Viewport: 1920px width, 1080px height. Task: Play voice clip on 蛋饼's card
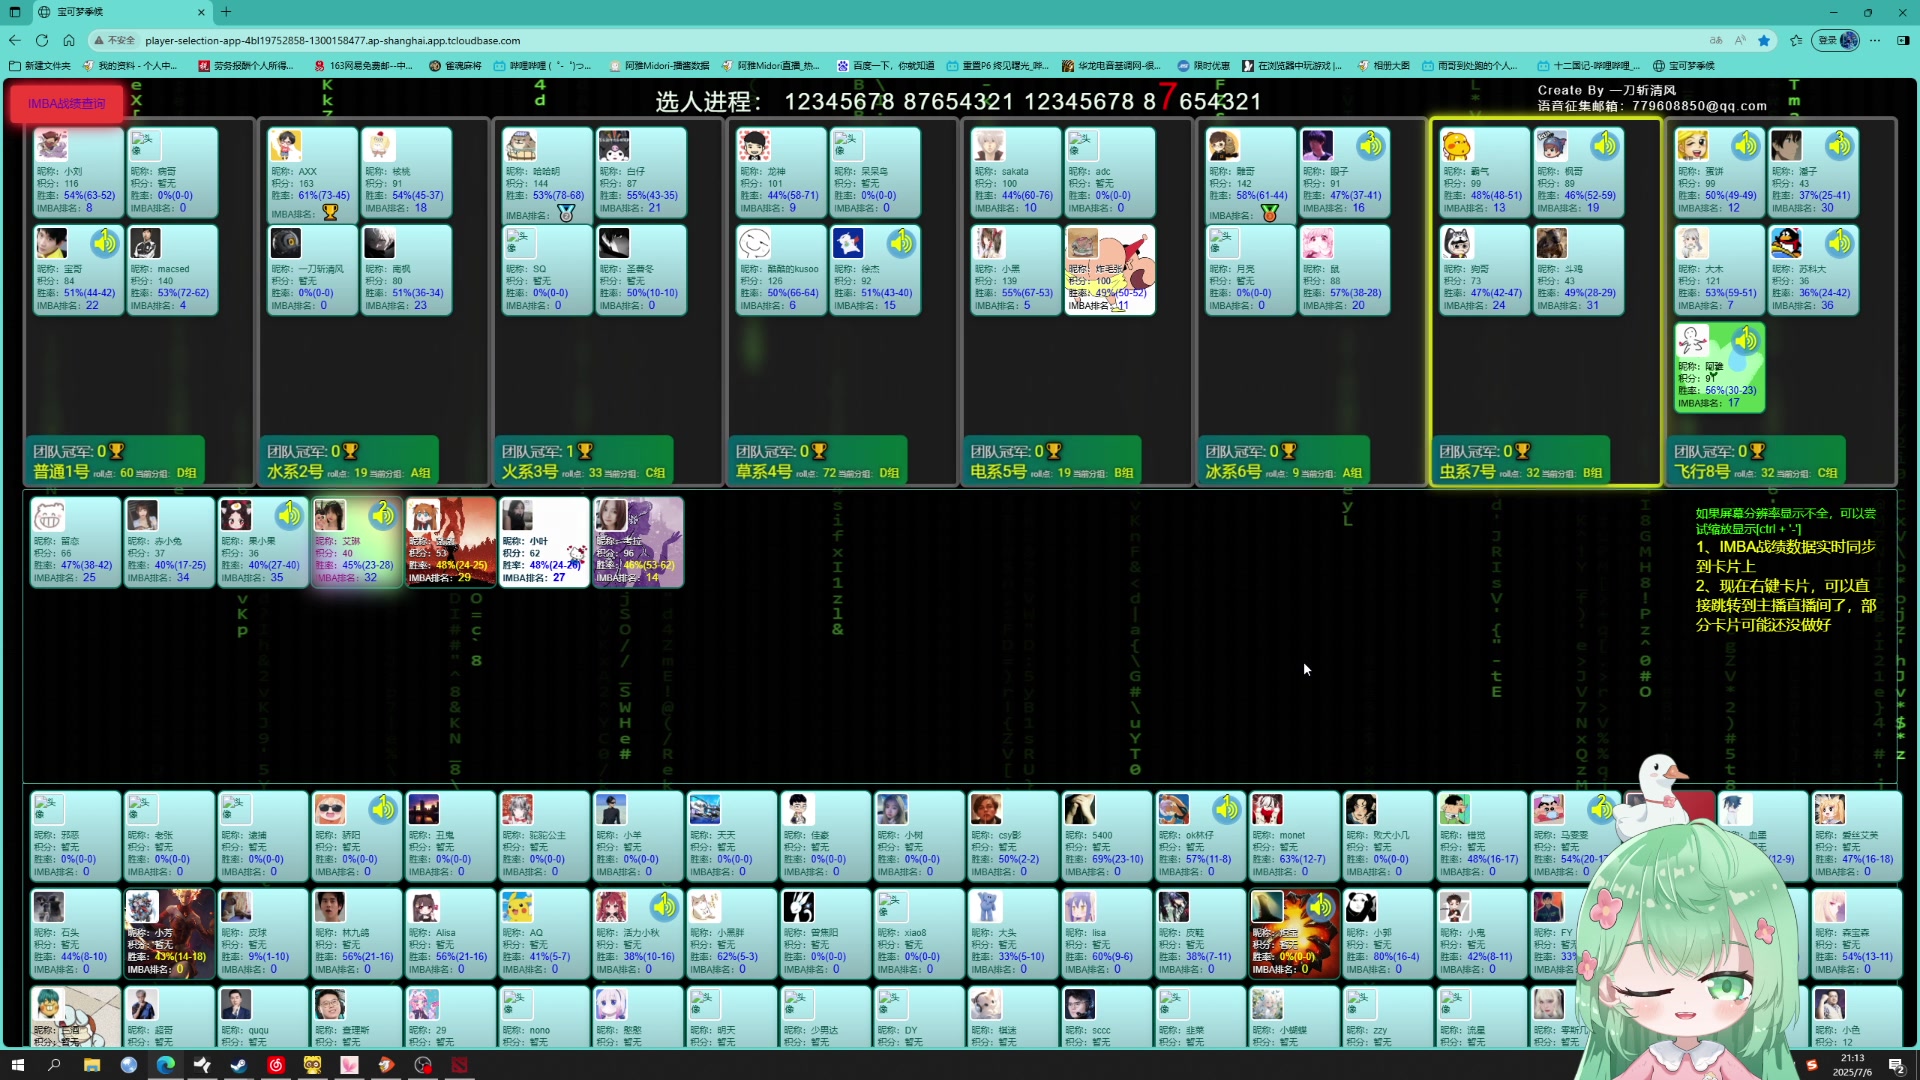(x=1745, y=145)
